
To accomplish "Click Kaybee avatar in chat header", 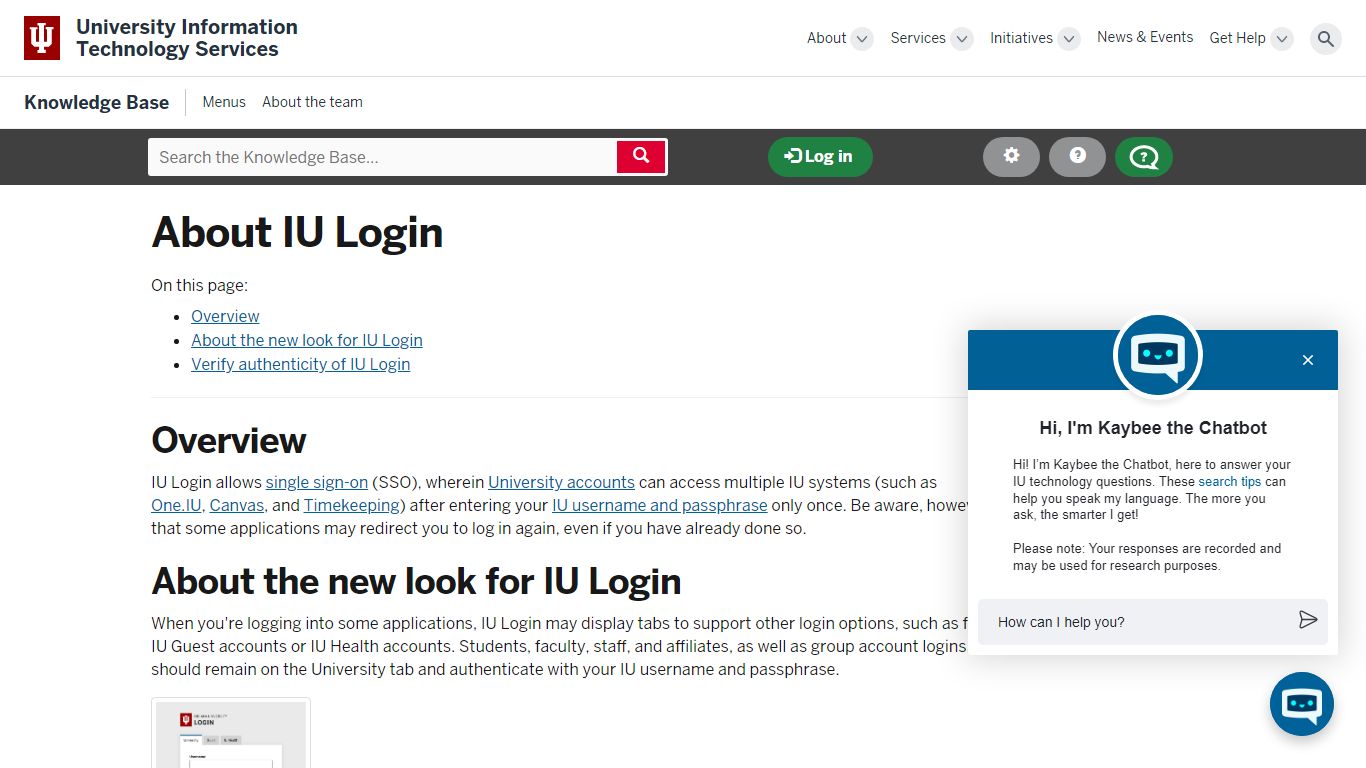I will (1157, 356).
